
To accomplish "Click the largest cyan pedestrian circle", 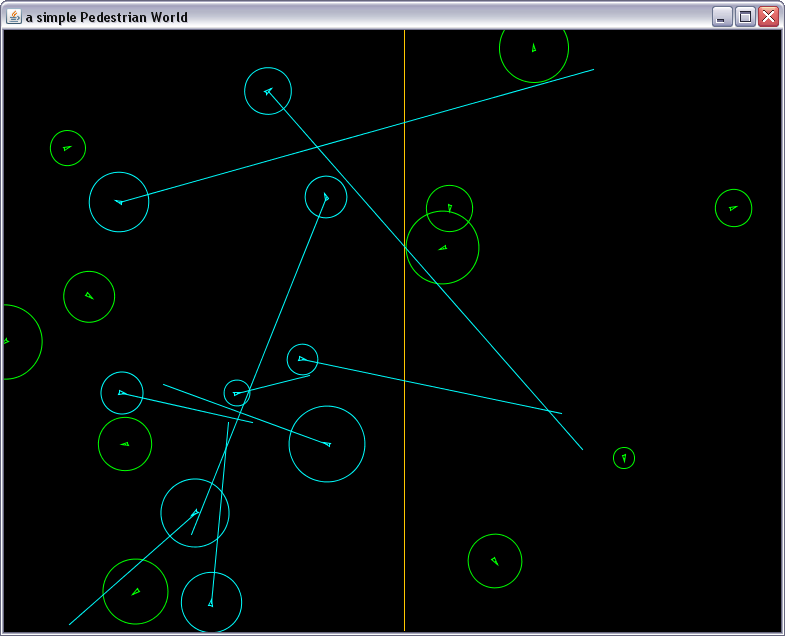I will tap(327, 444).
